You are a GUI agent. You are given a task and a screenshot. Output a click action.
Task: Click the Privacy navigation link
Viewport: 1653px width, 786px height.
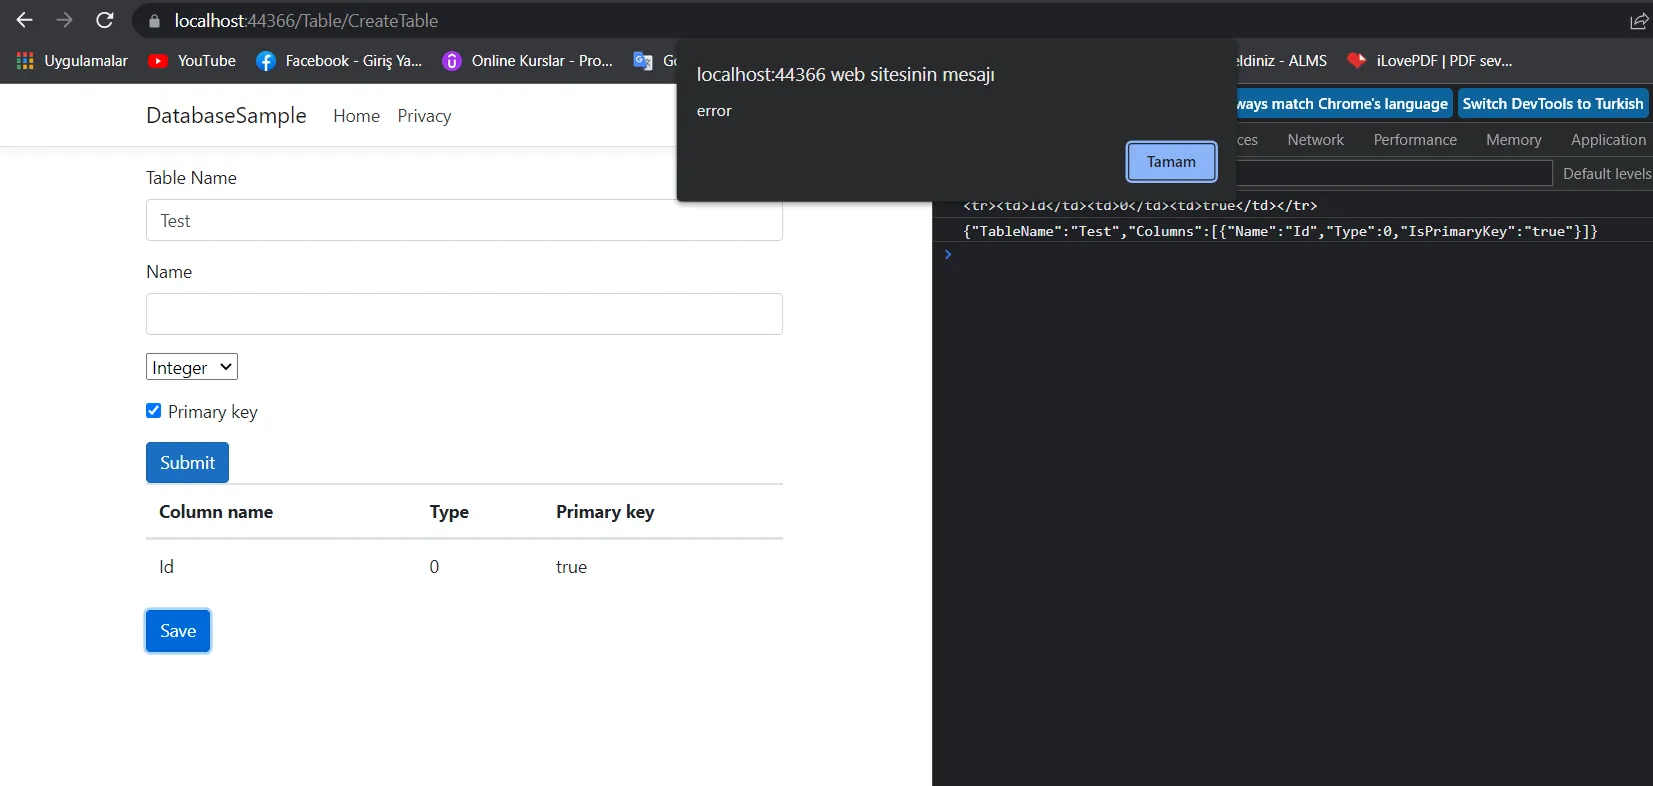click(x=424, y=116)
